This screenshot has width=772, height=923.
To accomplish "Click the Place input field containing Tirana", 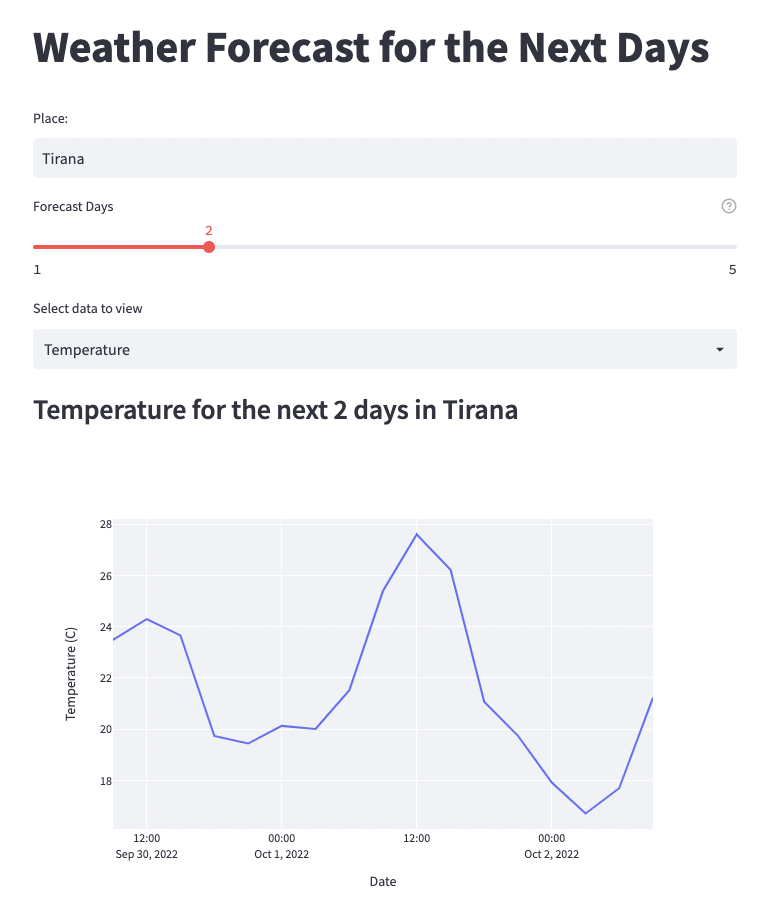I will [384, 158].
